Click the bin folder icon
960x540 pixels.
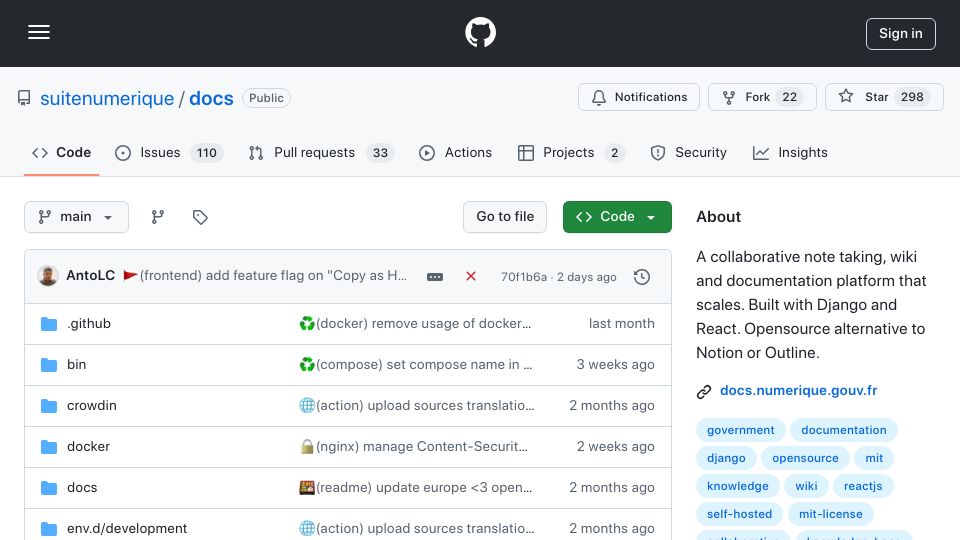coord(49,365)
